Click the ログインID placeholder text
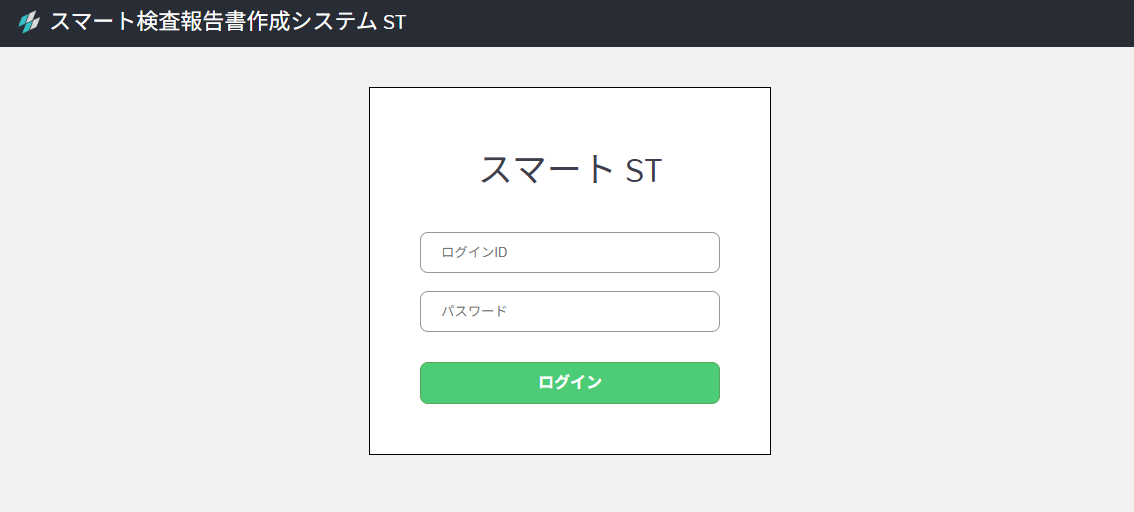Screen dimensions: 1134x512 click(475, 252)
